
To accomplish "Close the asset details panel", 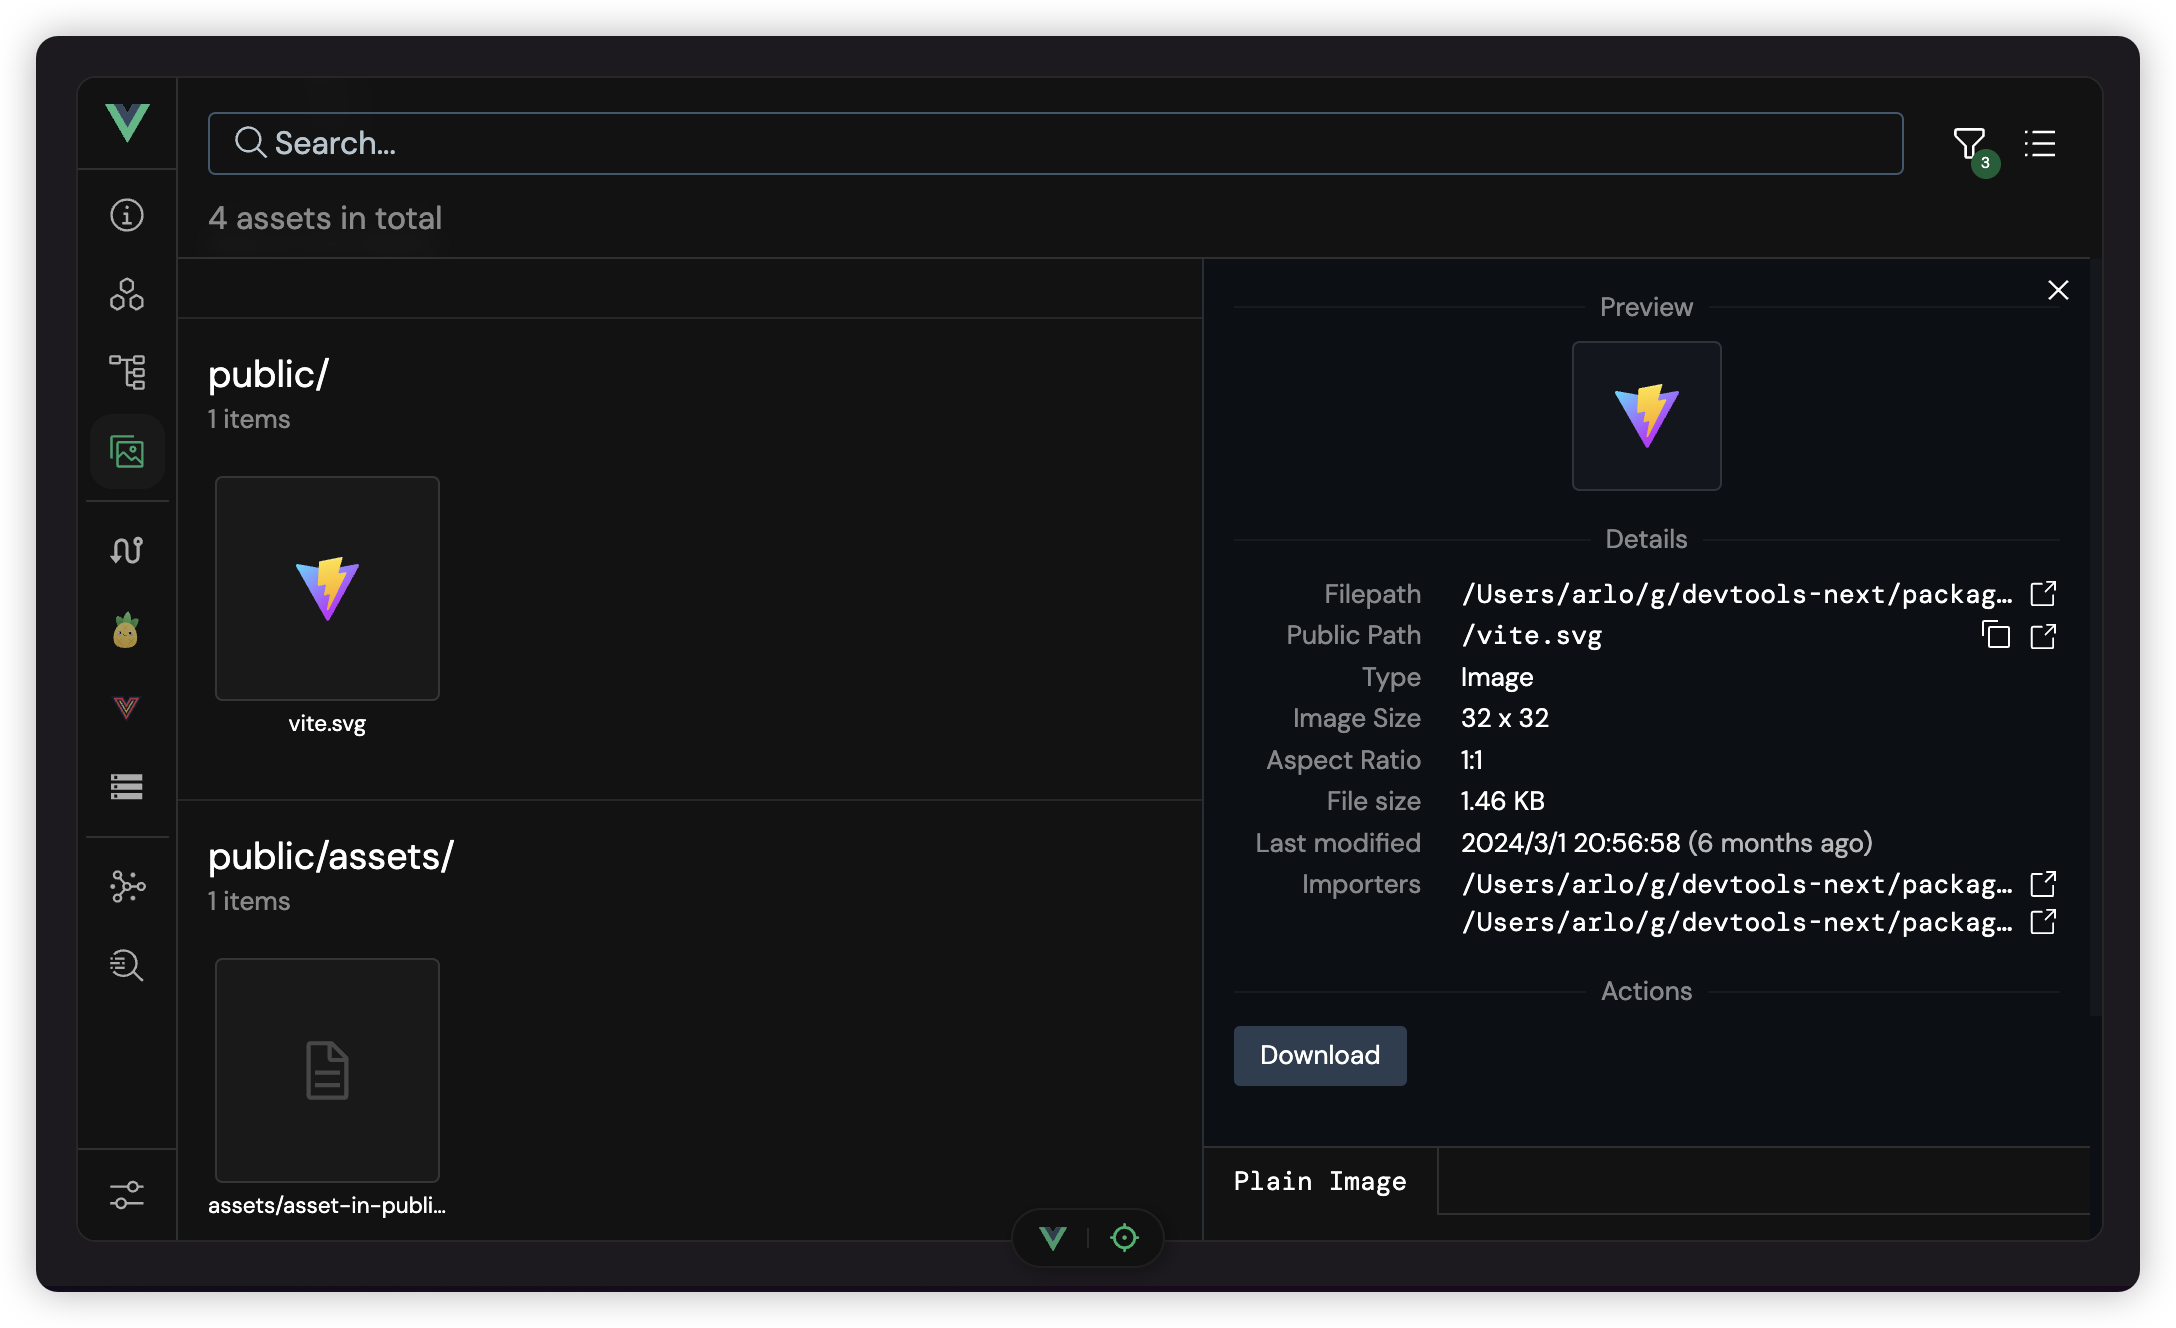I will coord(2058,290).
